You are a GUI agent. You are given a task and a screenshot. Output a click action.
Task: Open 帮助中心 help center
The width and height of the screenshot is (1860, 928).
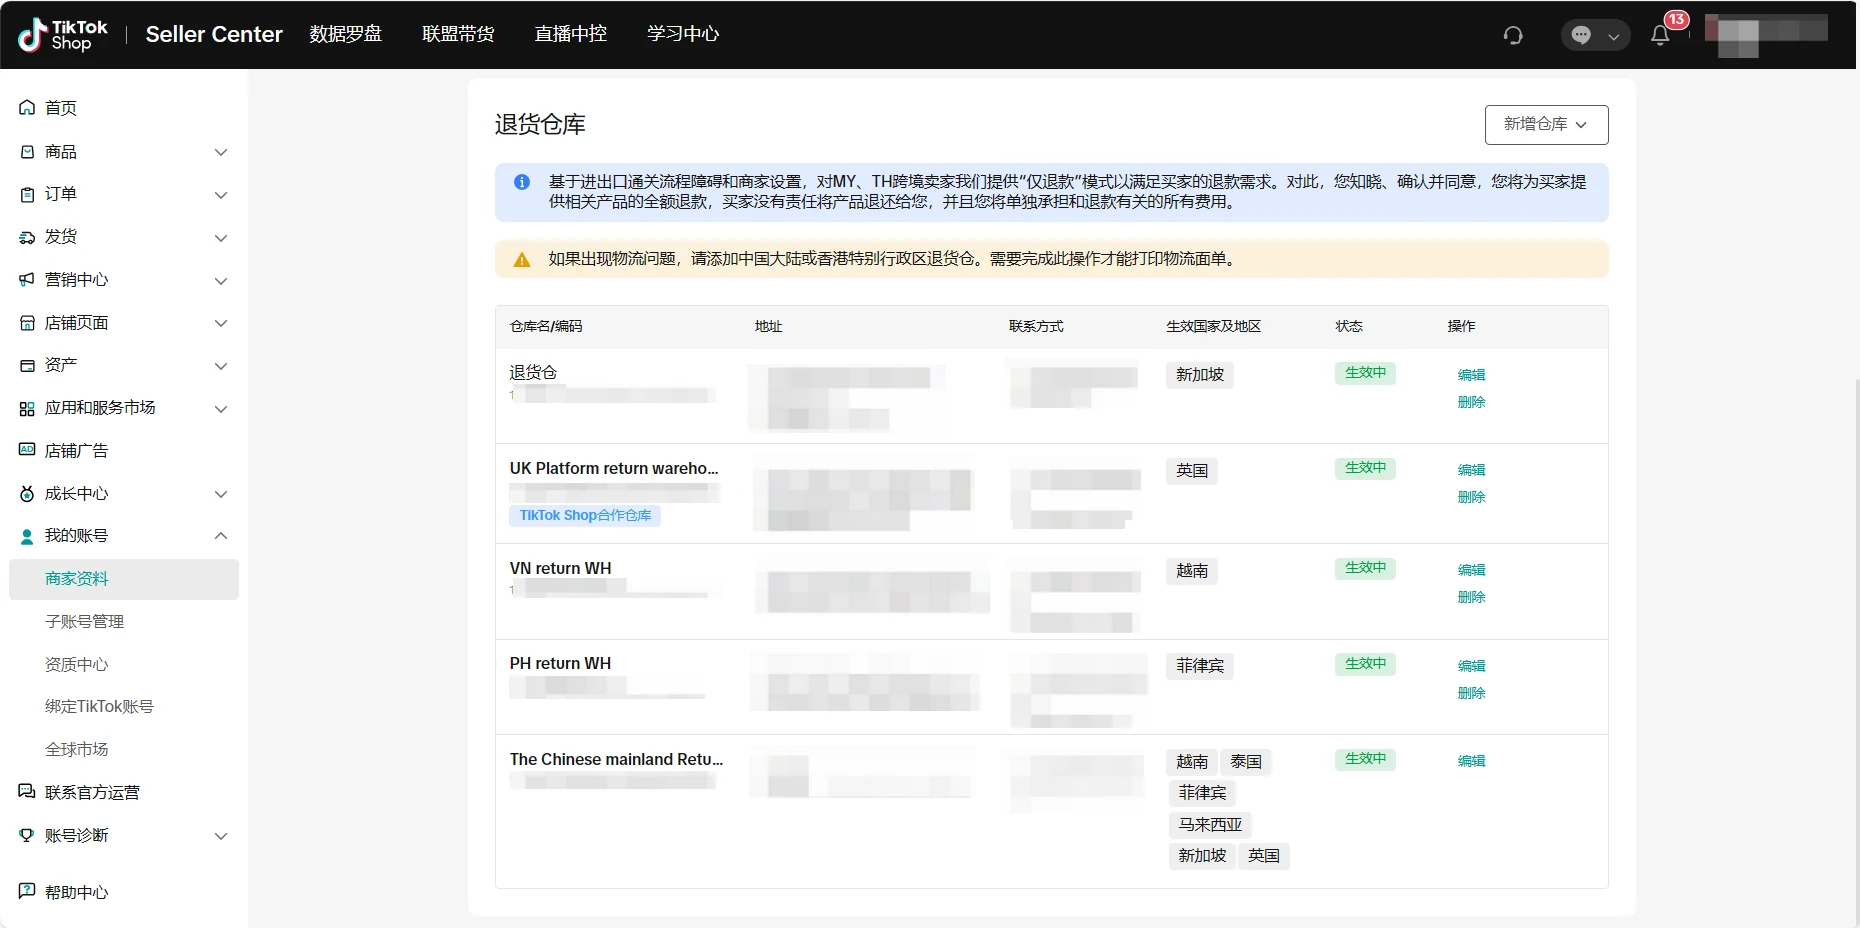point(76,893)
